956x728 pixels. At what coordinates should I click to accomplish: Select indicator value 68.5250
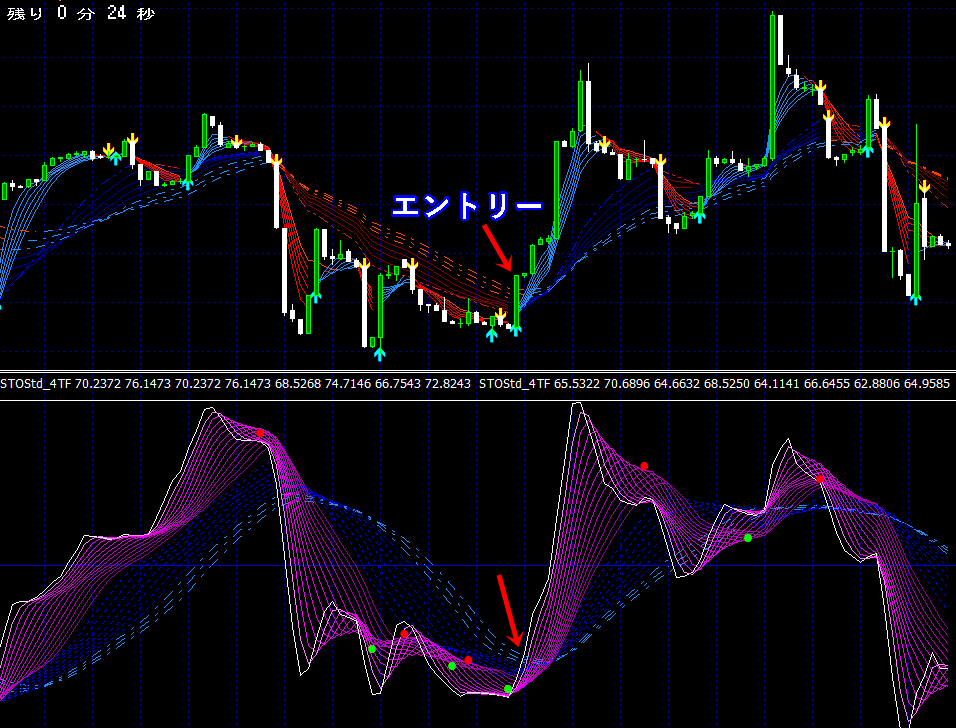tap(727, 384)
